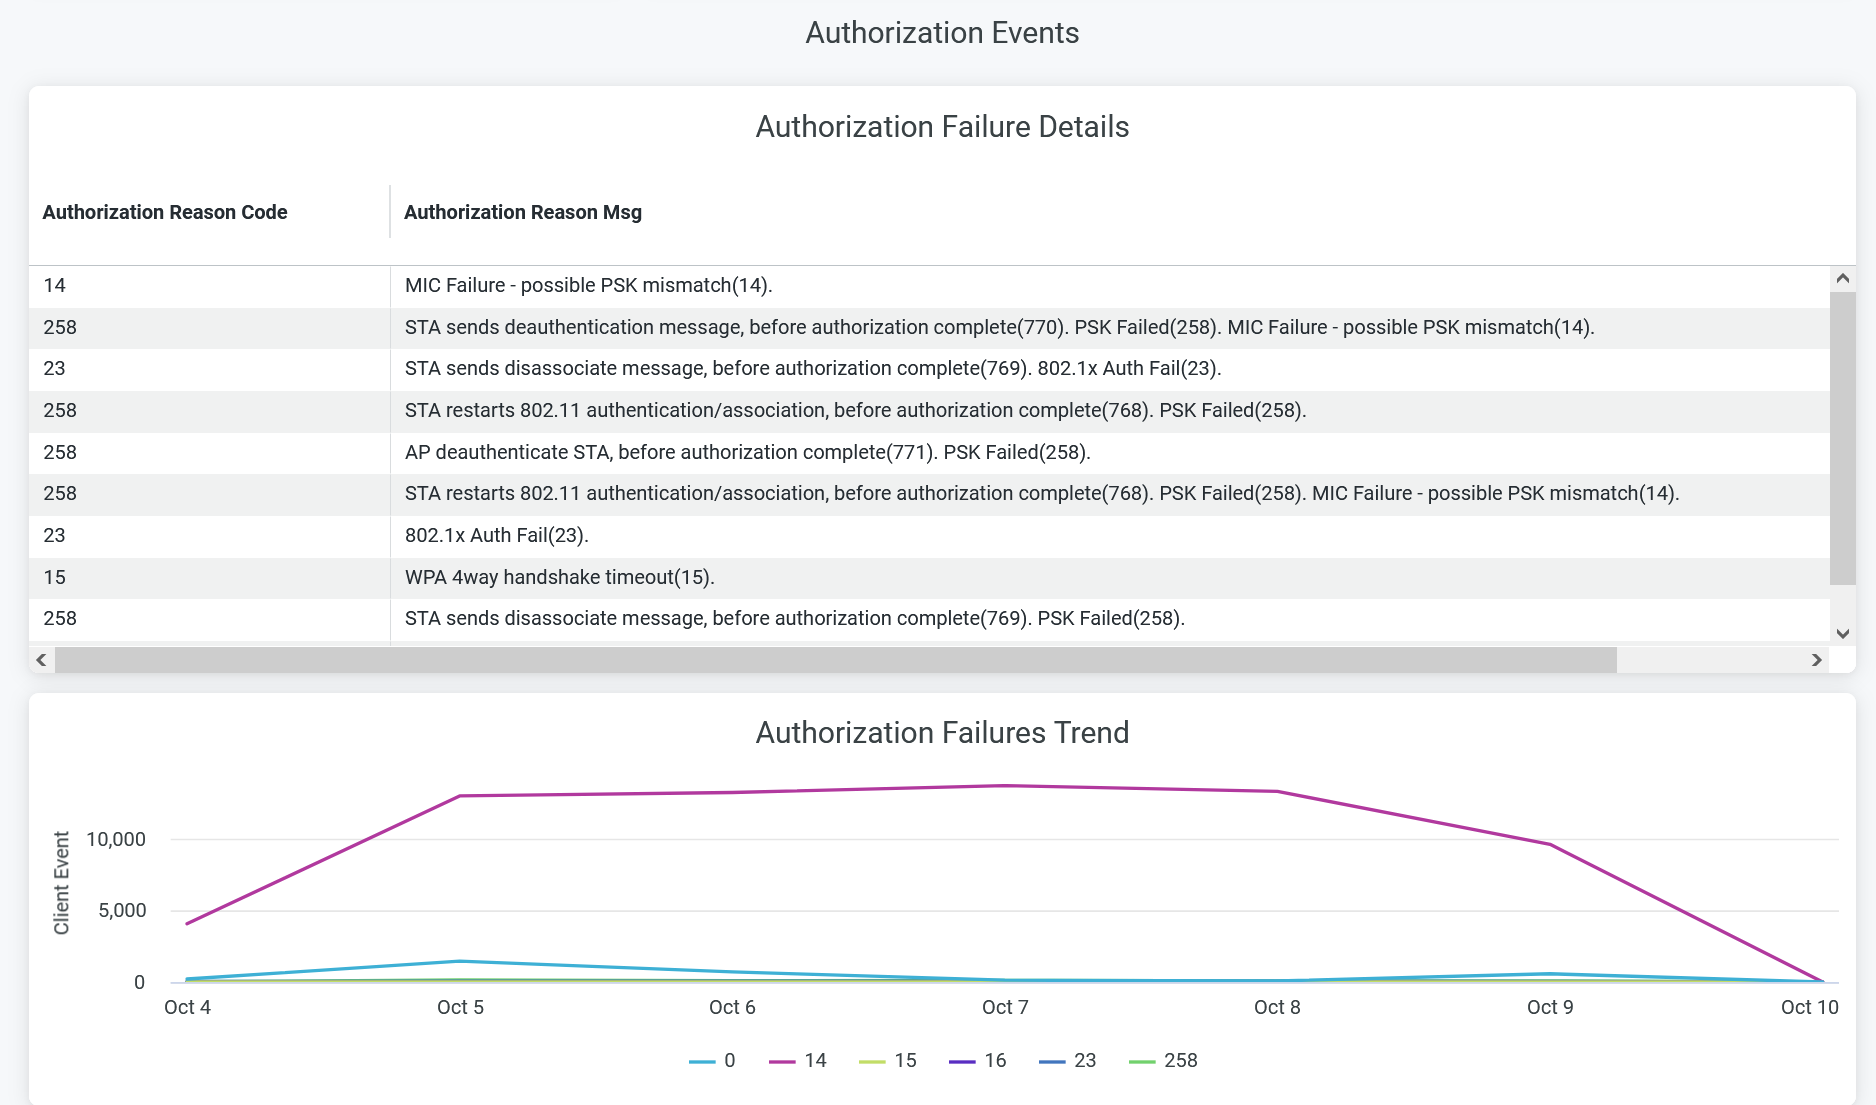
Task: Click the 802.1x Auth Fail(23) row
Action: 496,536
